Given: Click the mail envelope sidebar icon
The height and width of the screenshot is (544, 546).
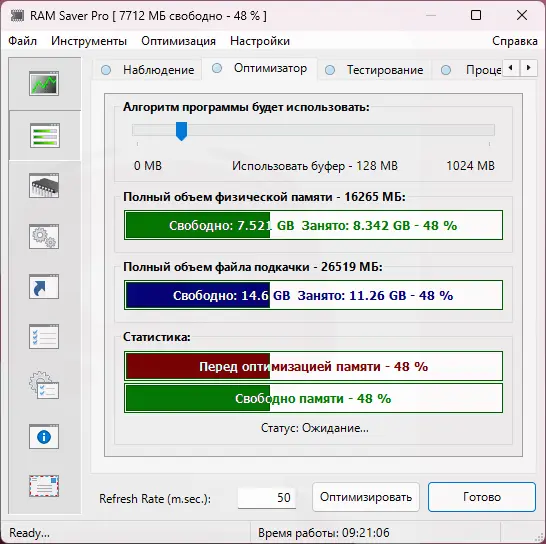Looking at the screenshot, I should pos(44,486).
